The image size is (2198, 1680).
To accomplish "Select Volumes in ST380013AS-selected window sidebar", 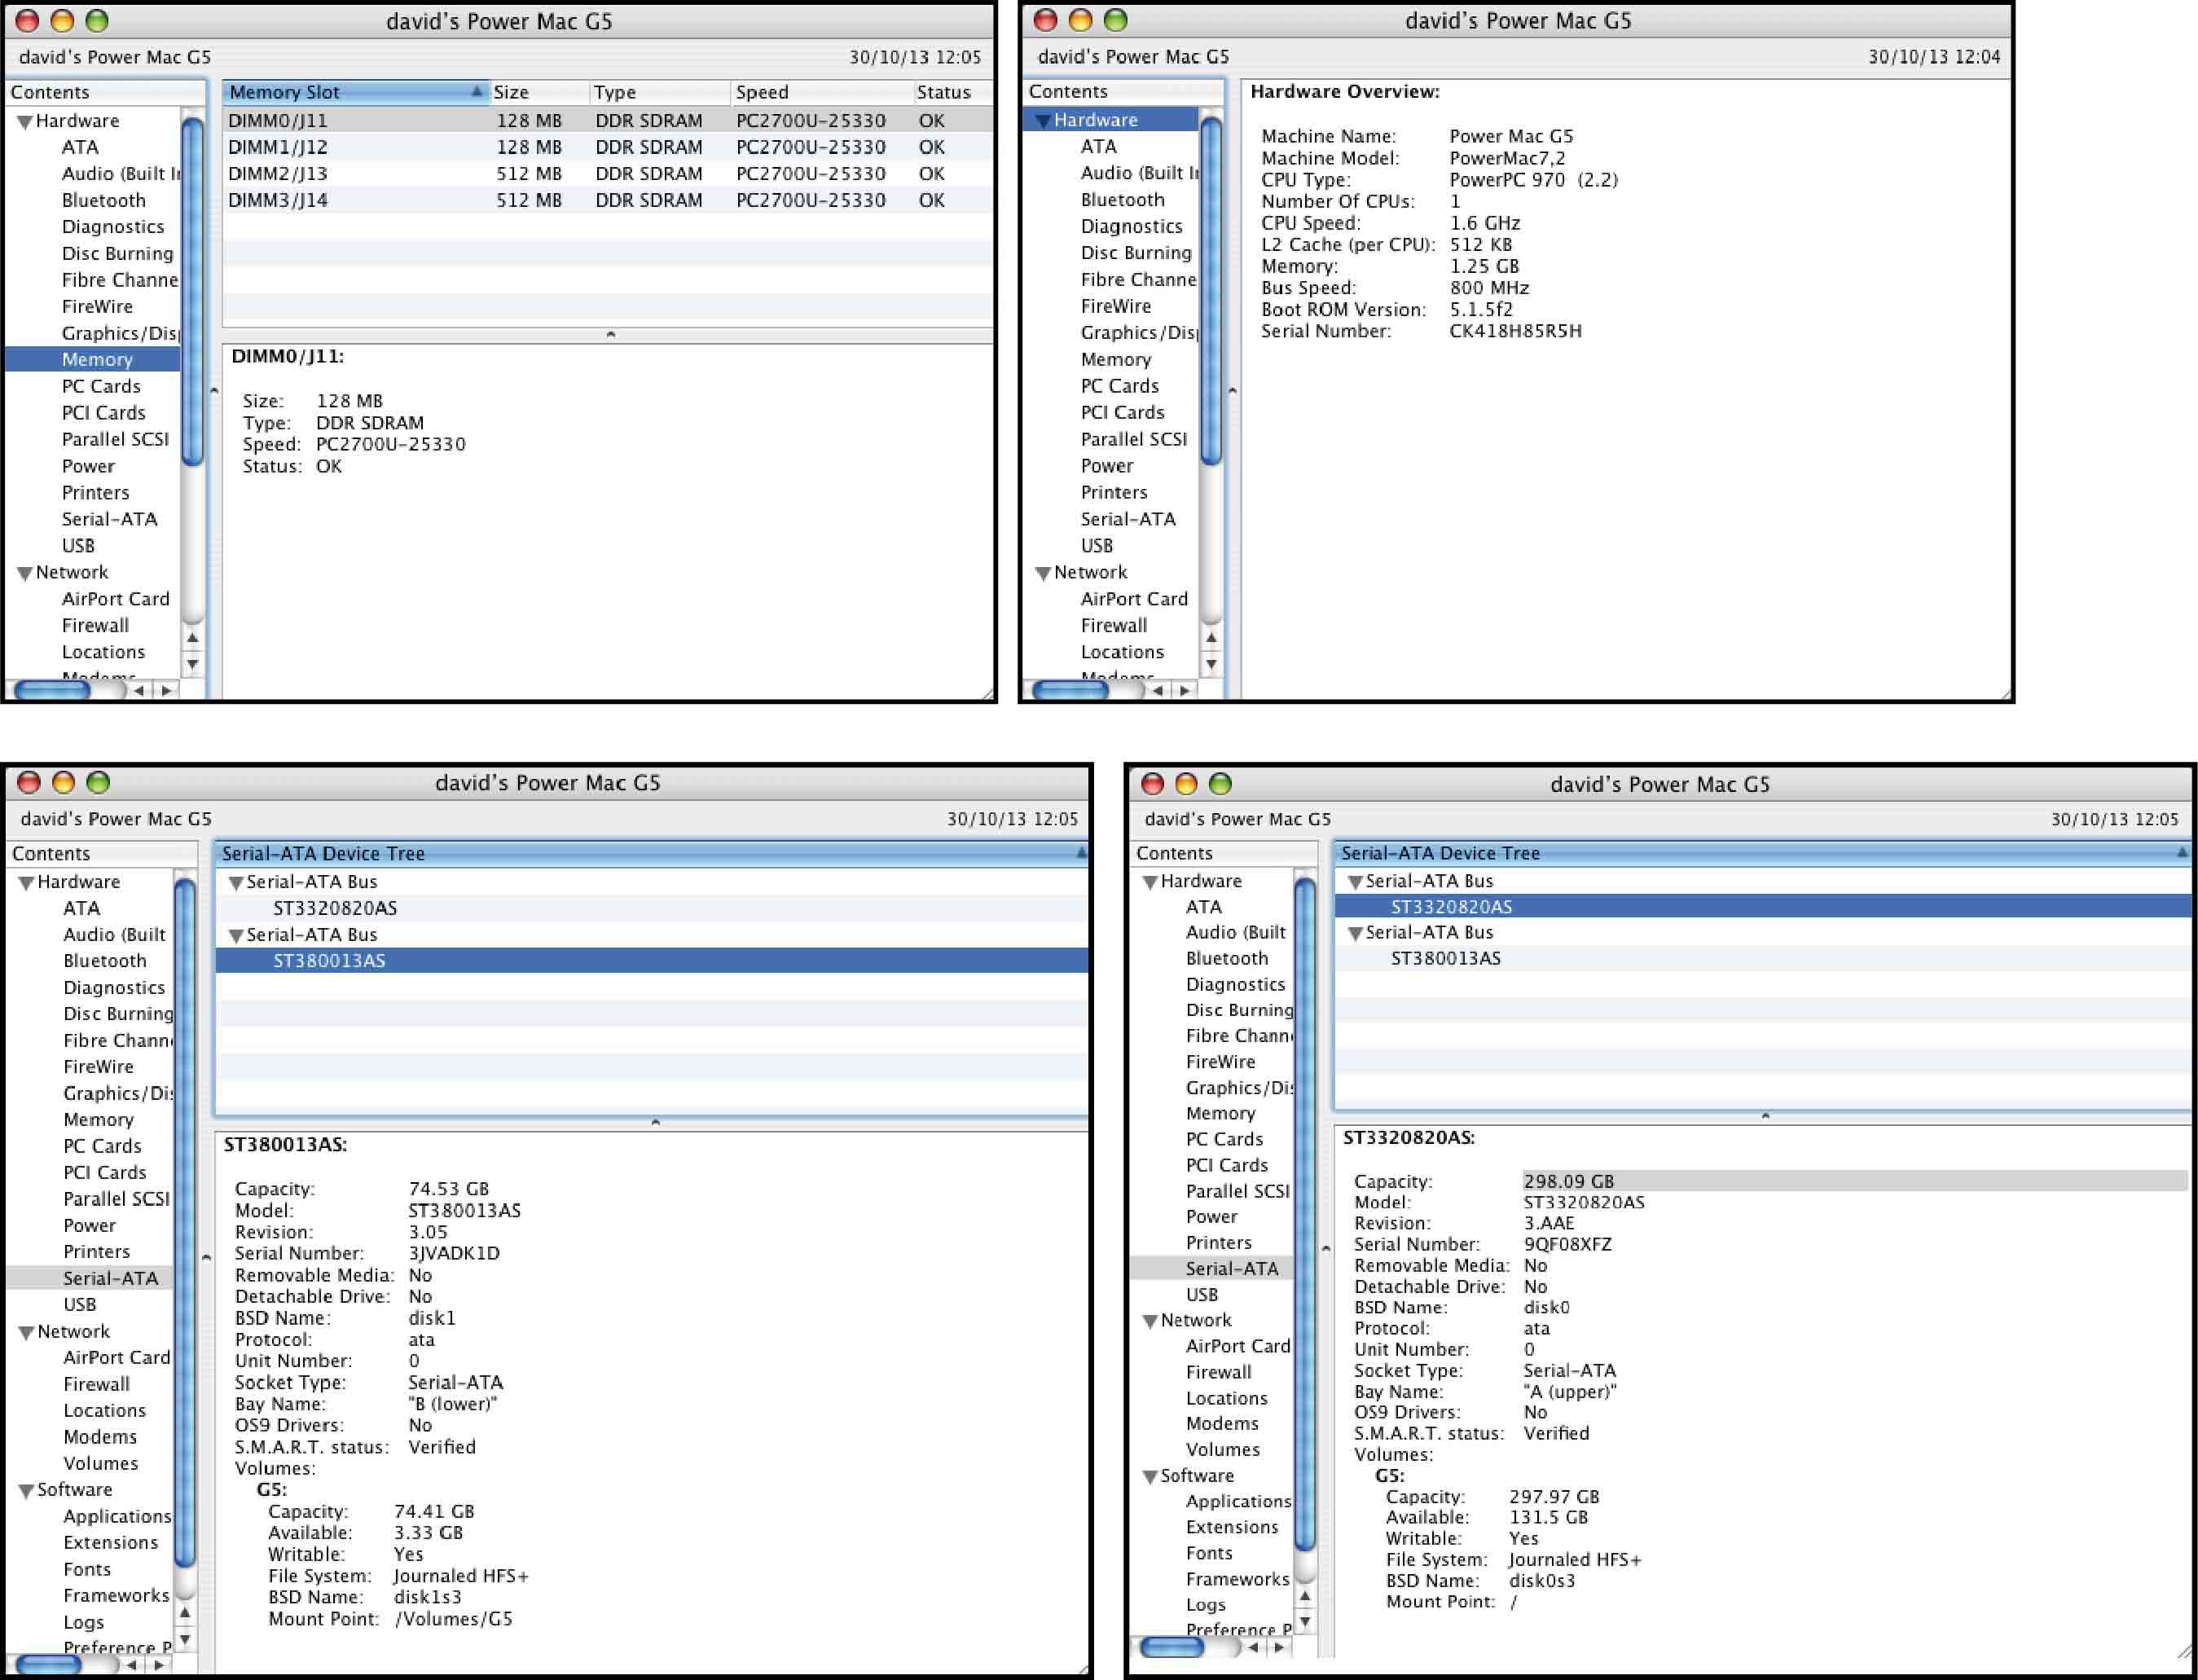I will pos(100,1463).
